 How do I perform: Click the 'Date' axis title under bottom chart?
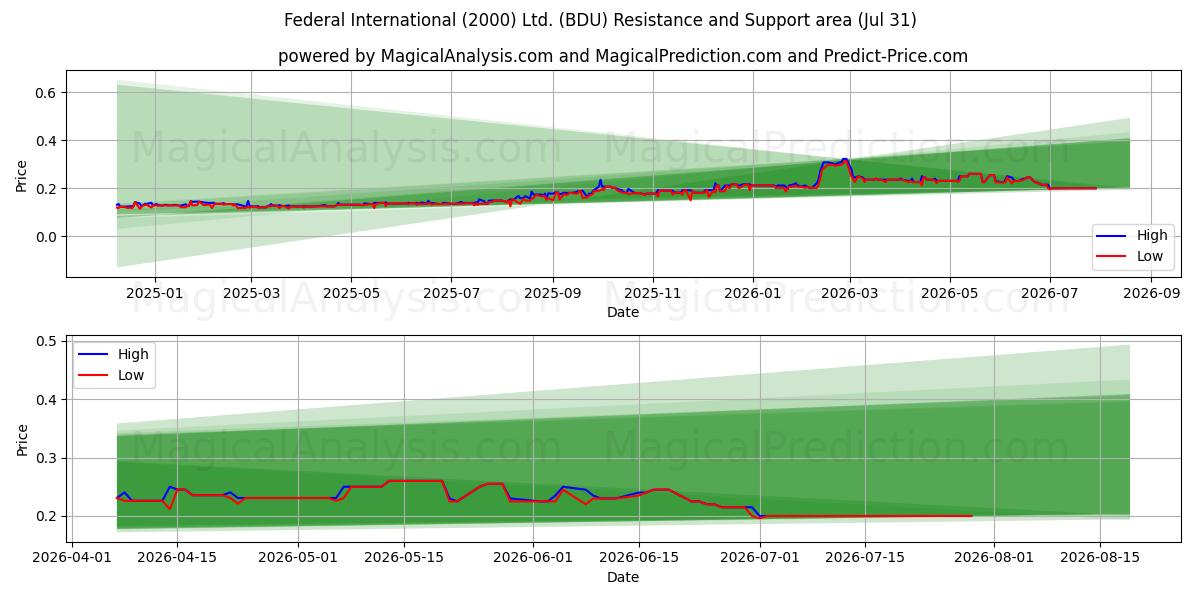(623, 577)
